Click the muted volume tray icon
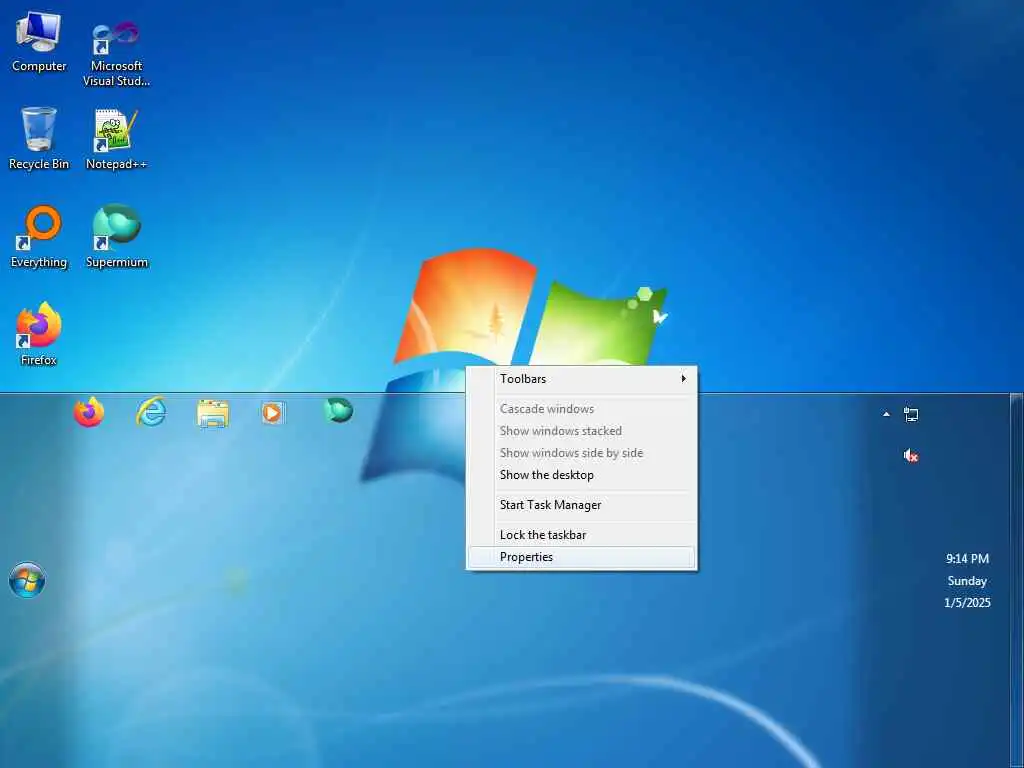The image size is (1024, 768). pos(911,456)
